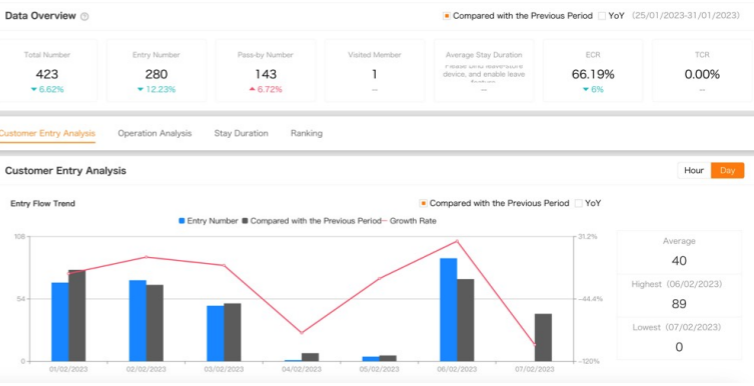Image resolution: width=754 pixels, height=386 pixels.
Task: Toggle the blue Entry Number legend marker
Action: click(182, 221)
